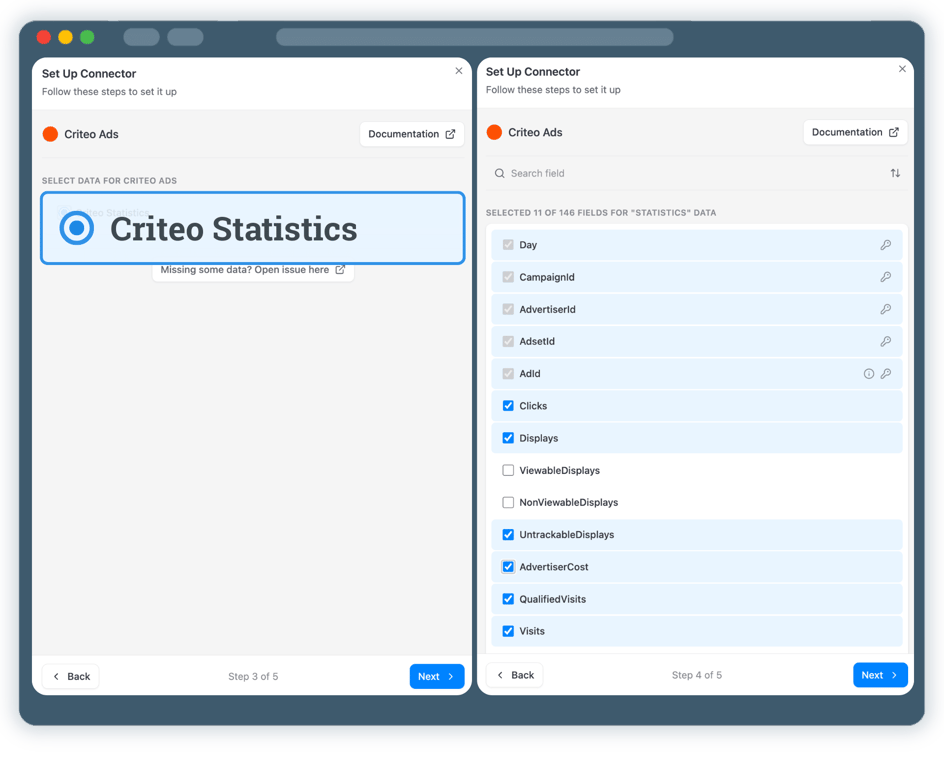944x768 pixels.
Task: Select the Criteo Statistics radio button
Action: pyautogui.click(x=76, y=228)
